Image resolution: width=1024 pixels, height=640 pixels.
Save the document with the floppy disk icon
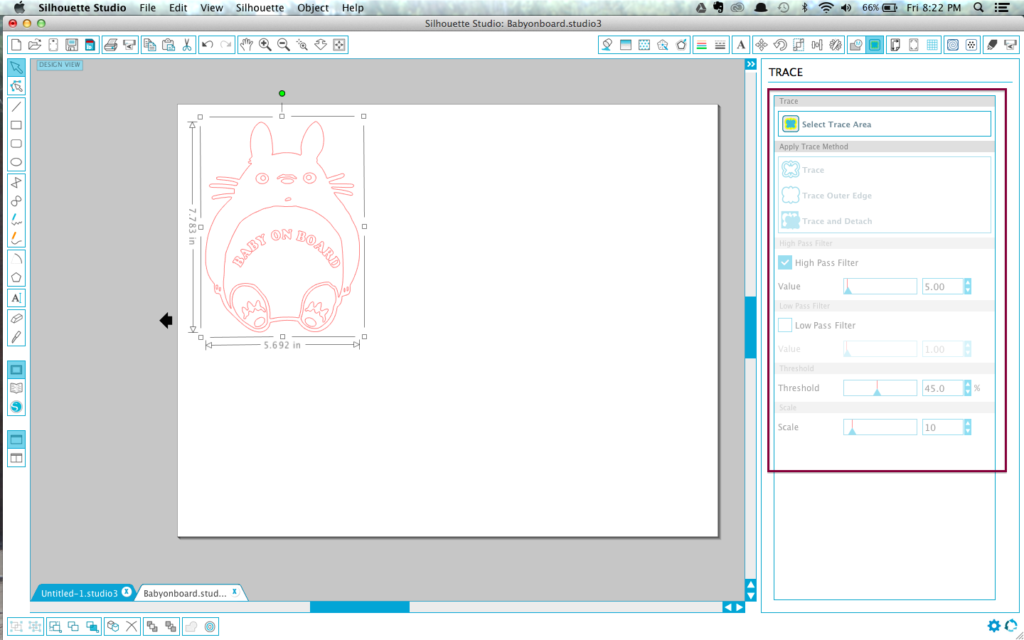click(72, 45)
